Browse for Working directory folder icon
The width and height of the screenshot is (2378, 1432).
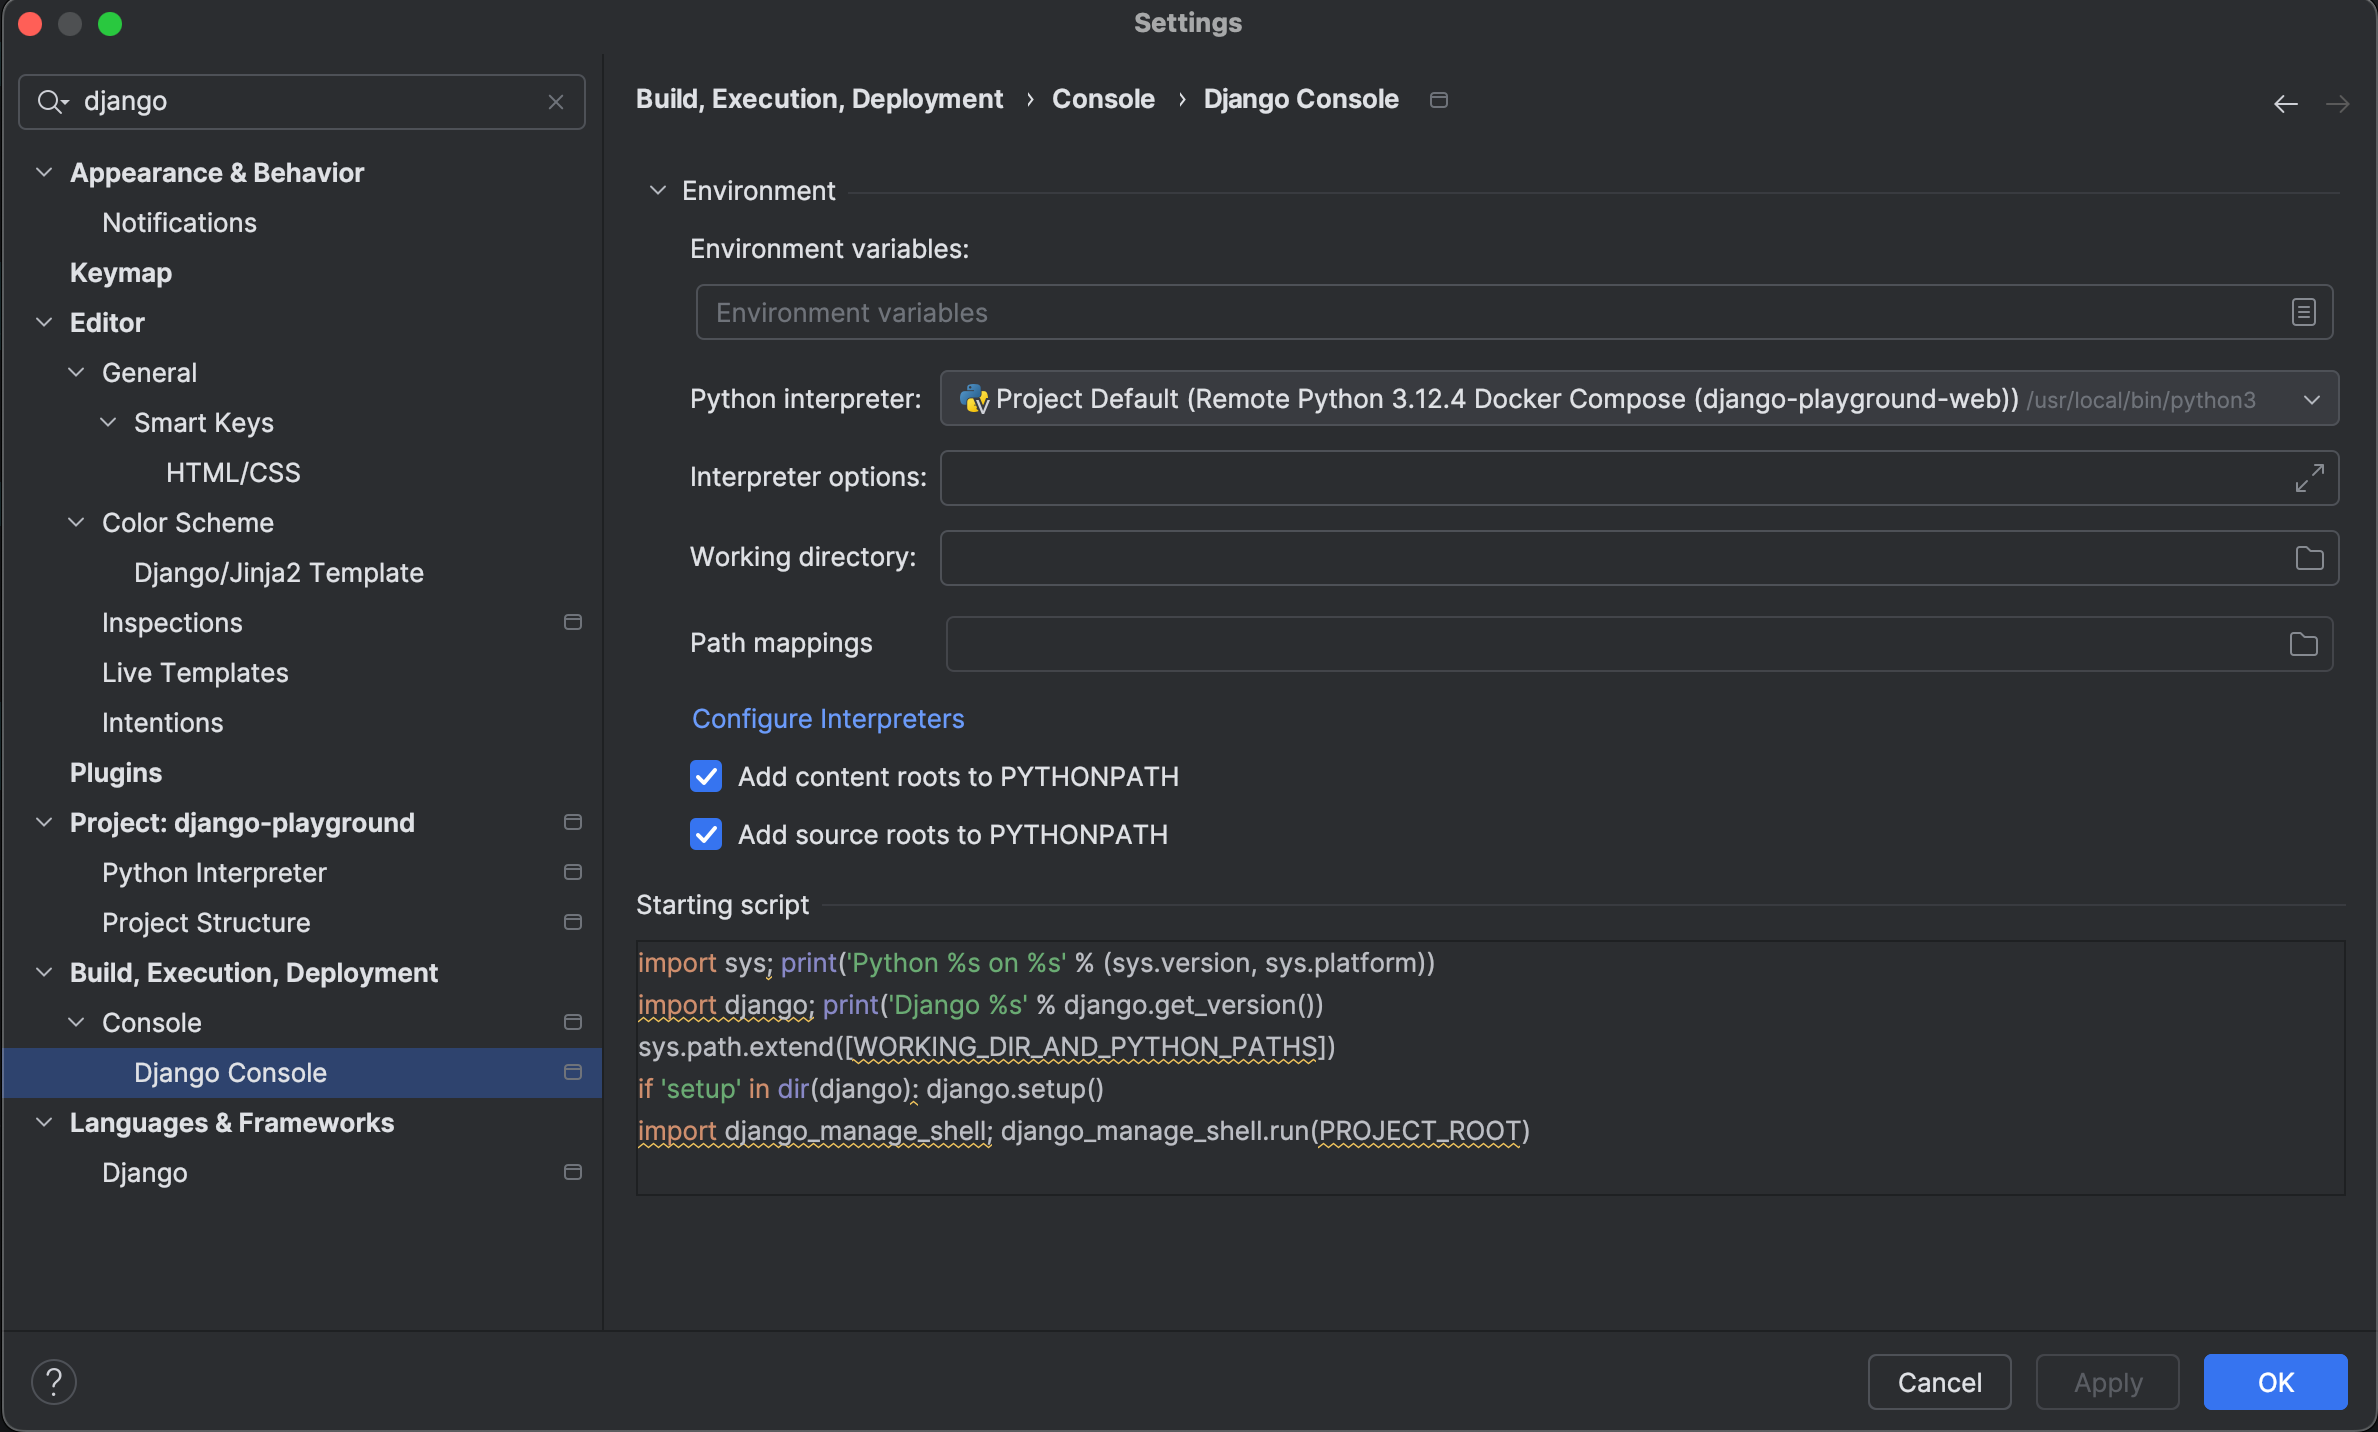[2309, 558]
